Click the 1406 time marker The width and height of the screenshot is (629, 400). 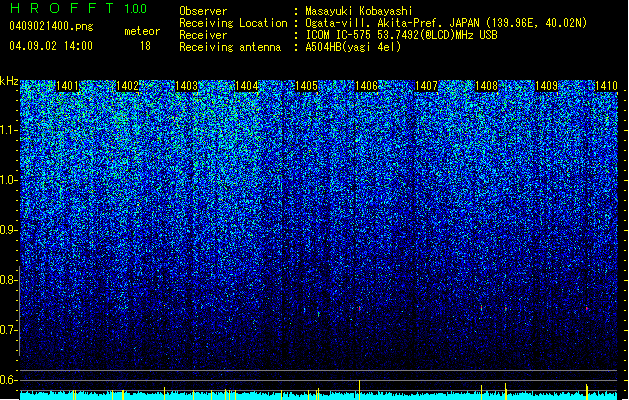pos(366,86)
